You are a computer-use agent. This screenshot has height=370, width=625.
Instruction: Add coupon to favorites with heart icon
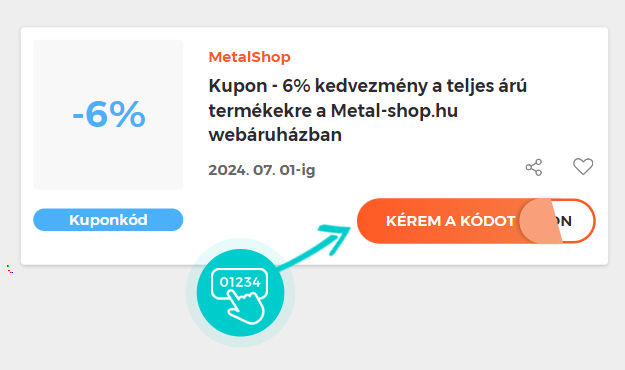click(583, 167)
